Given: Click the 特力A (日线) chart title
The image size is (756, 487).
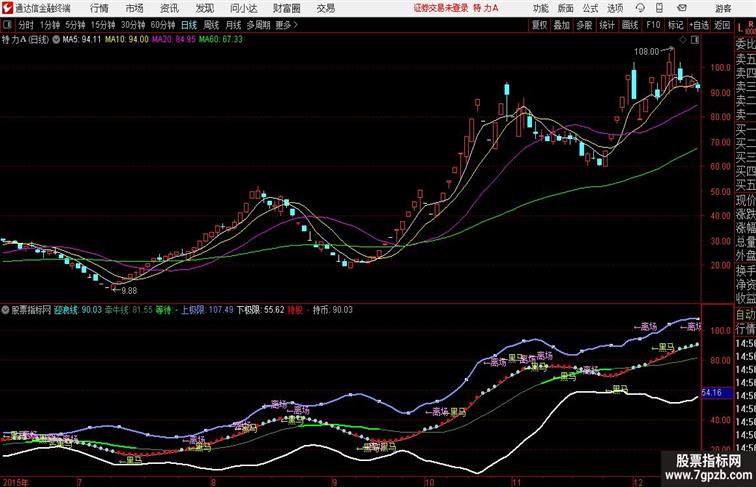Looking at the screenshot, I should pos(26,40).
